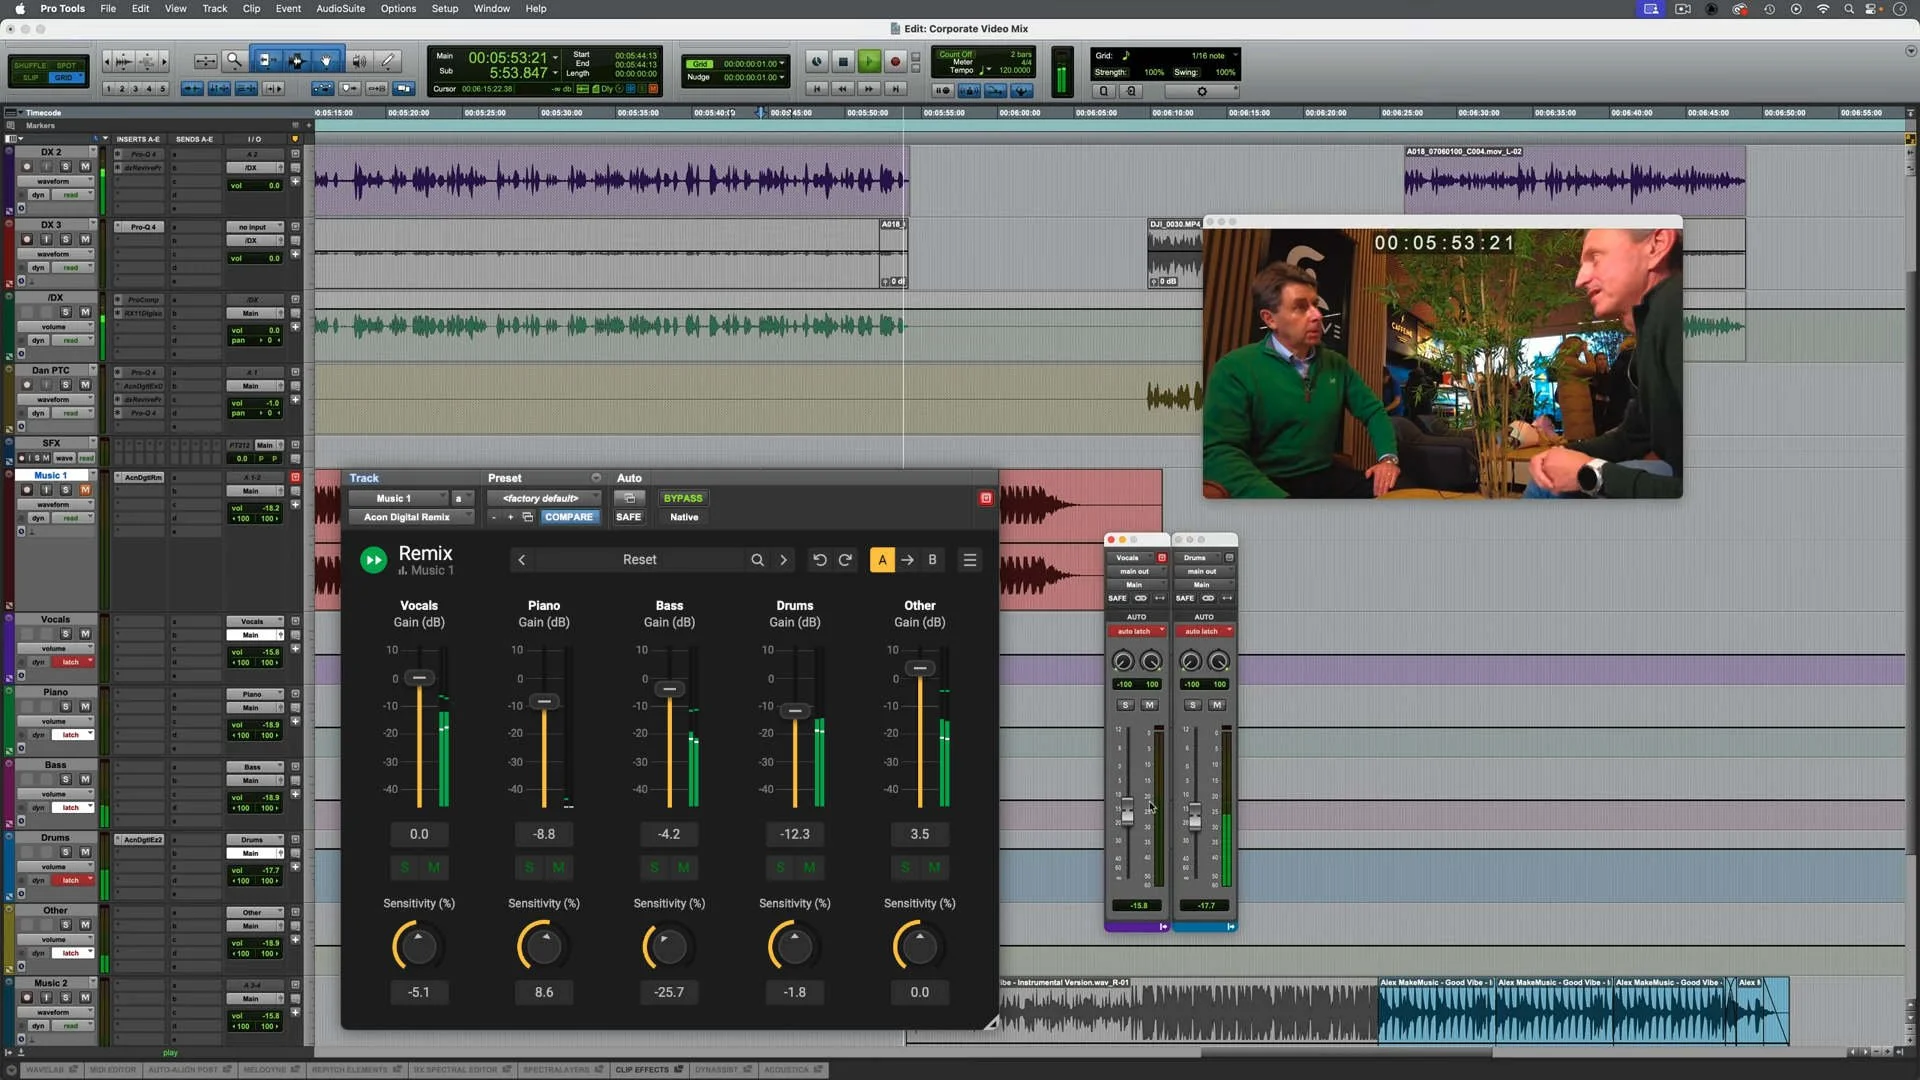Select the Pencil tool in the toolbar
The height and width of the screenshot is (1080, 1920).
tap(388, 61)
